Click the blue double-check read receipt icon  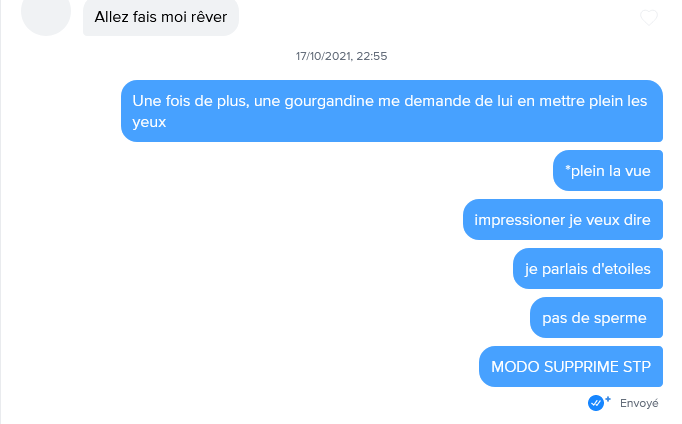595,403
